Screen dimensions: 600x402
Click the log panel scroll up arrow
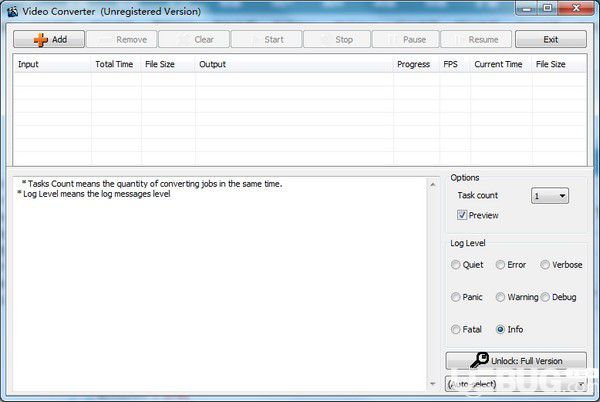click(x=433, y=185)
